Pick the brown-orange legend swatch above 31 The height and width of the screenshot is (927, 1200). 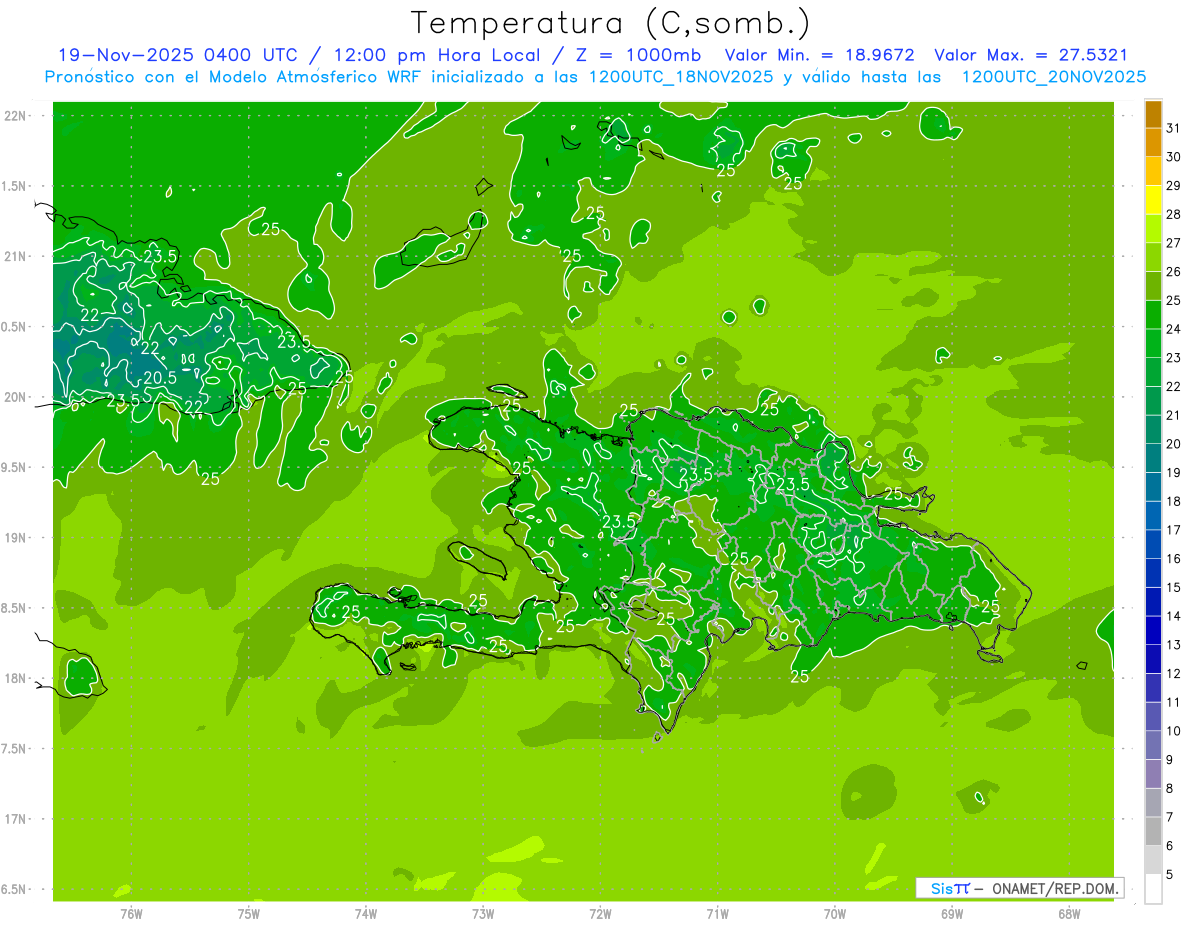pyautogui.click(x=1153, y=114)
